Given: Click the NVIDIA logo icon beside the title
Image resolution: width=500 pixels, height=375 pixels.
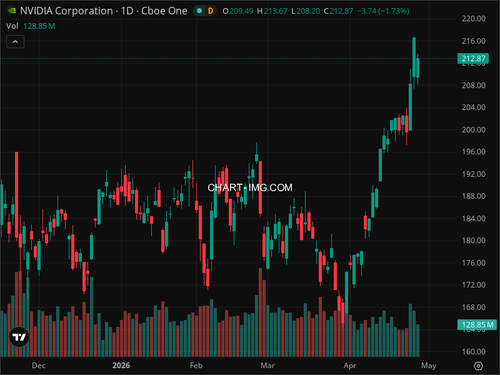Looking at the screenshot, I should (x=11, y=11).
